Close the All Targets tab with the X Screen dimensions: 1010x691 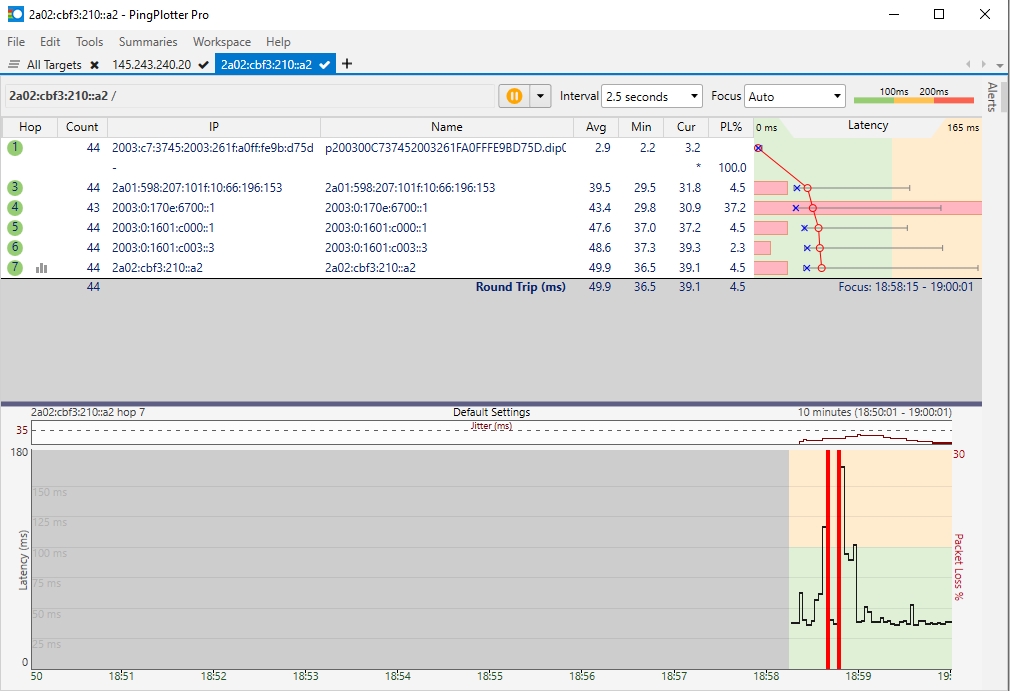[x=95, y=65]
